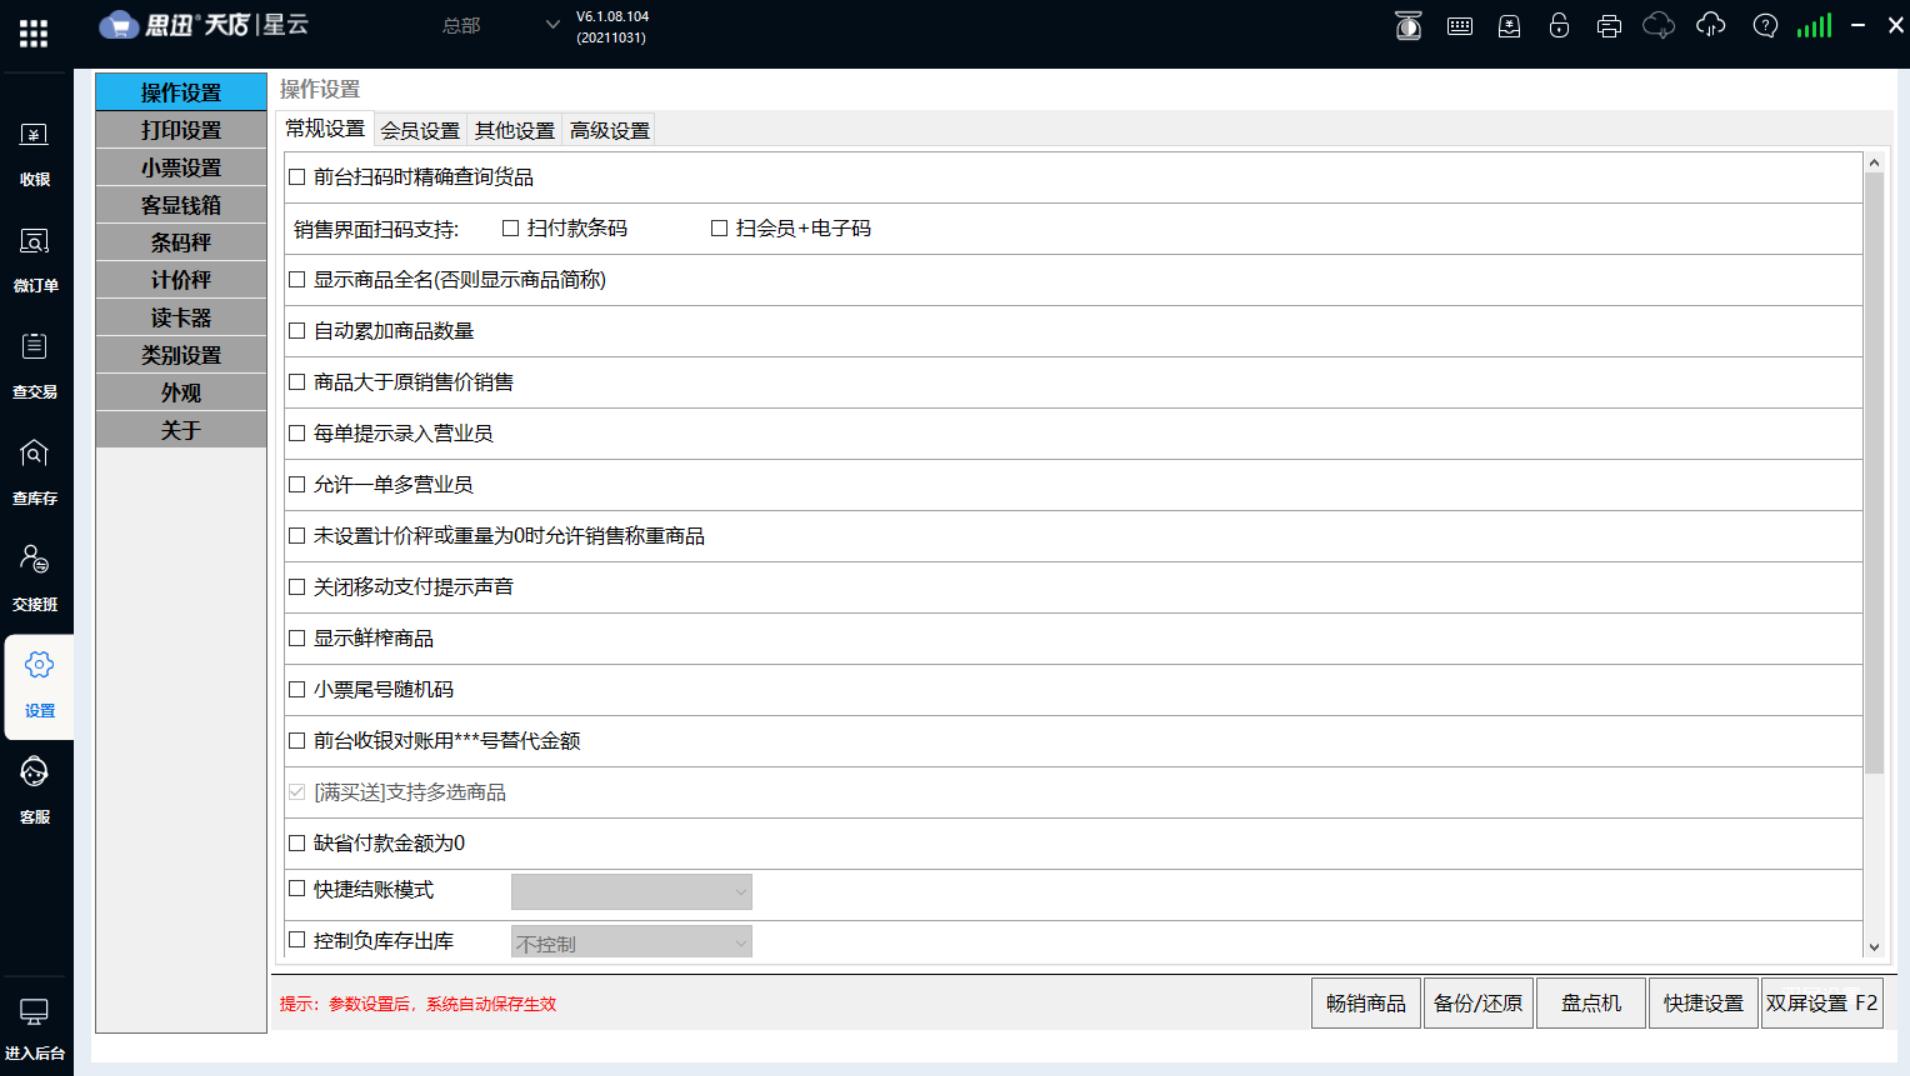
Task: Click the settings list scroll up arrow
Action: [1874, 162]
